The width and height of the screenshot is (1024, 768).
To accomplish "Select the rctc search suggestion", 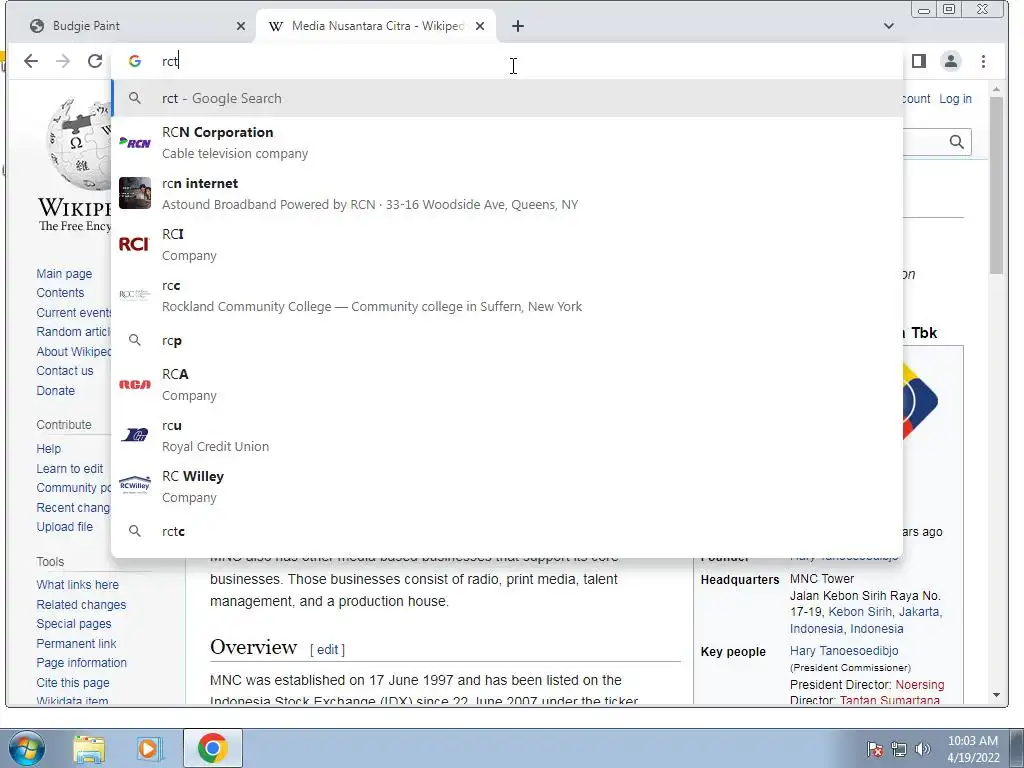I will tap(507, 531).
